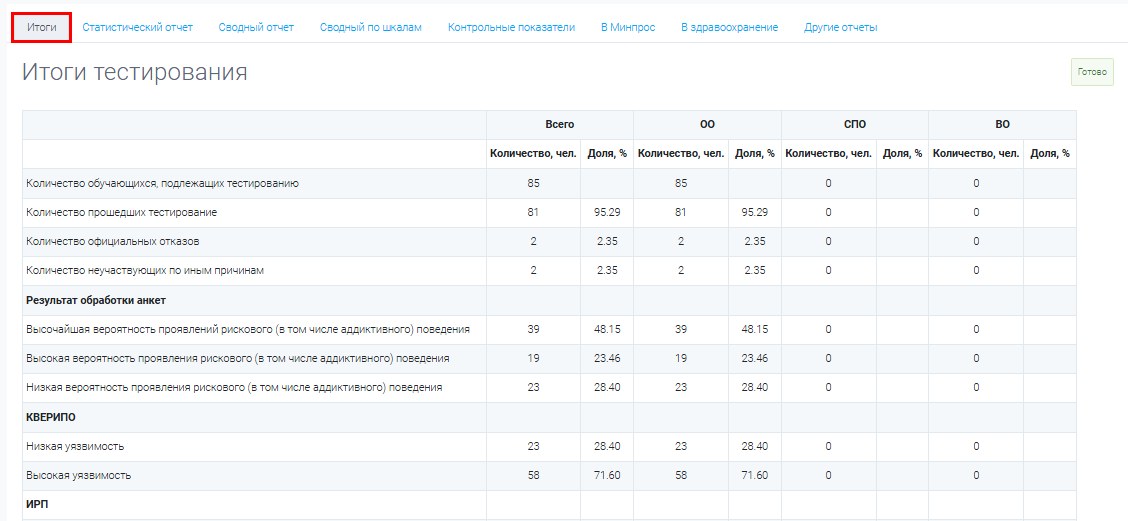Viewport: 1128px width, 521px height.
Task: Select the ВО column header
Action: pyautogui.click(x=1002, y=124)
